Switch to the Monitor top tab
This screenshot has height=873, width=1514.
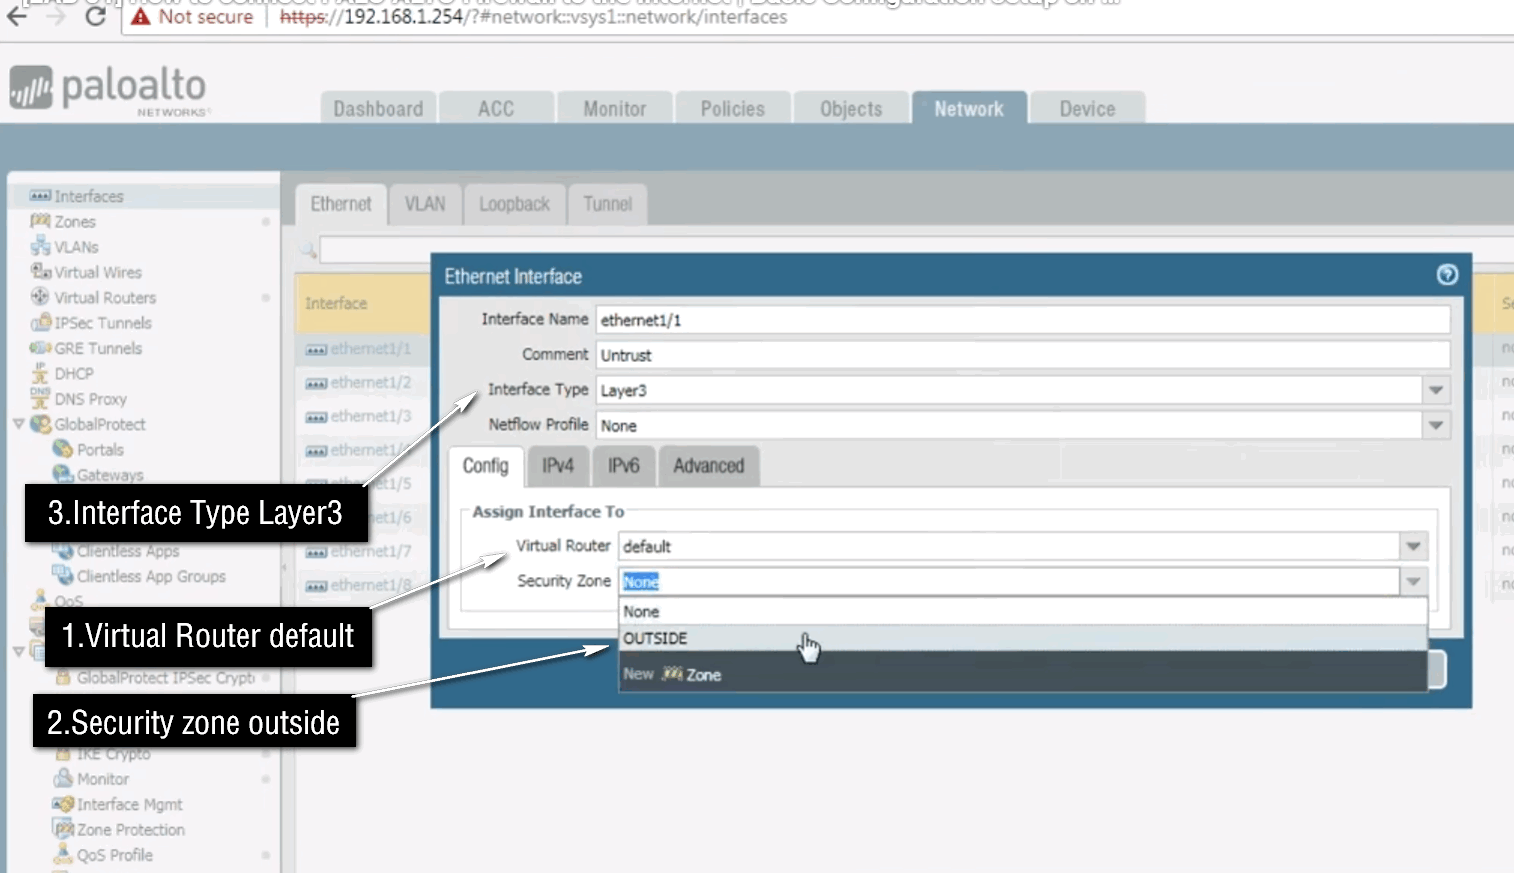click(x=614, y=108)
